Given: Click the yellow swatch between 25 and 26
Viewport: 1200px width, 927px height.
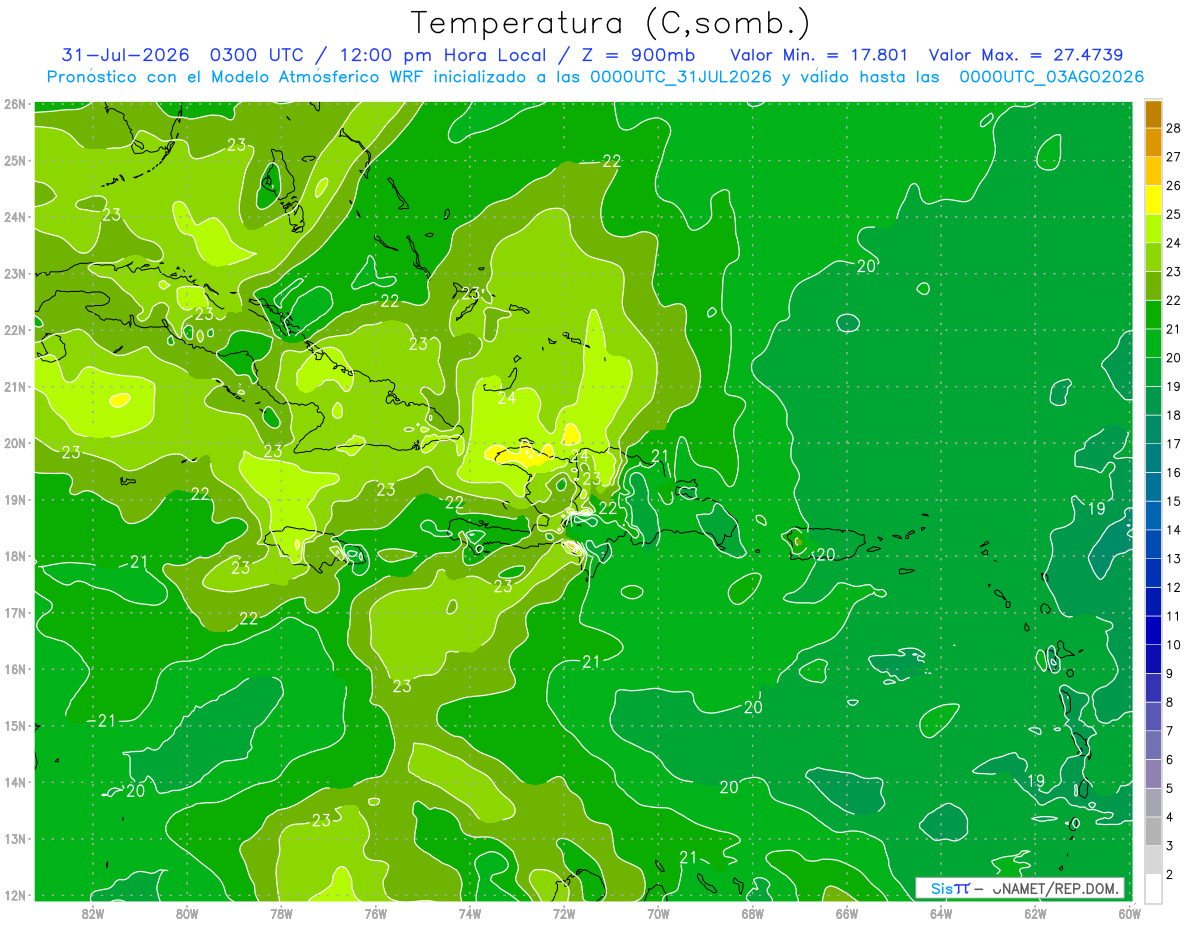Looking at the screenshot, I should tap(1153, 200).
